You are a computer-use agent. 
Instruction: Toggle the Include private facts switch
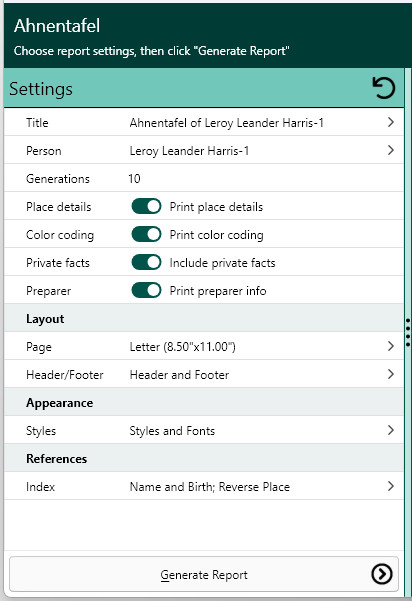[x=146, y=262]
